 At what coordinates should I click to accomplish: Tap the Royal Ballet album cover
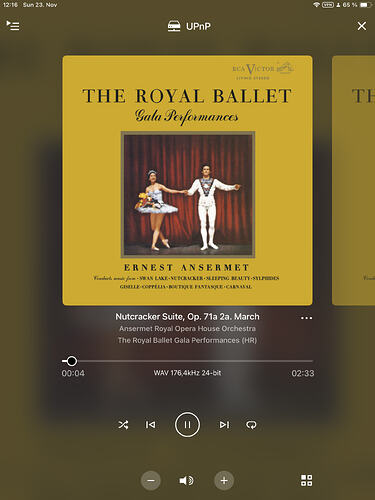coord(187,180)
